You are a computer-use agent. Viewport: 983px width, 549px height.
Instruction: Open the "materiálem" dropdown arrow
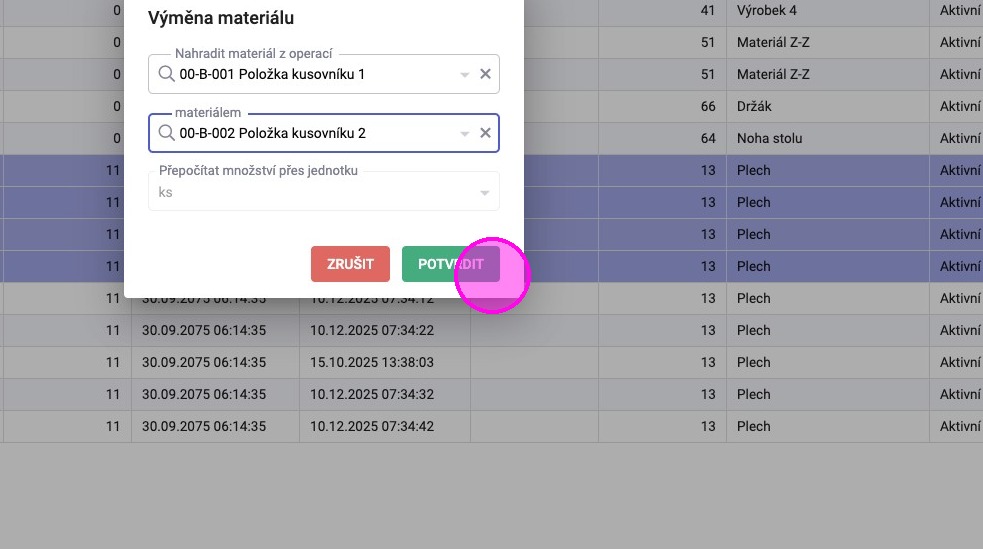465,134
